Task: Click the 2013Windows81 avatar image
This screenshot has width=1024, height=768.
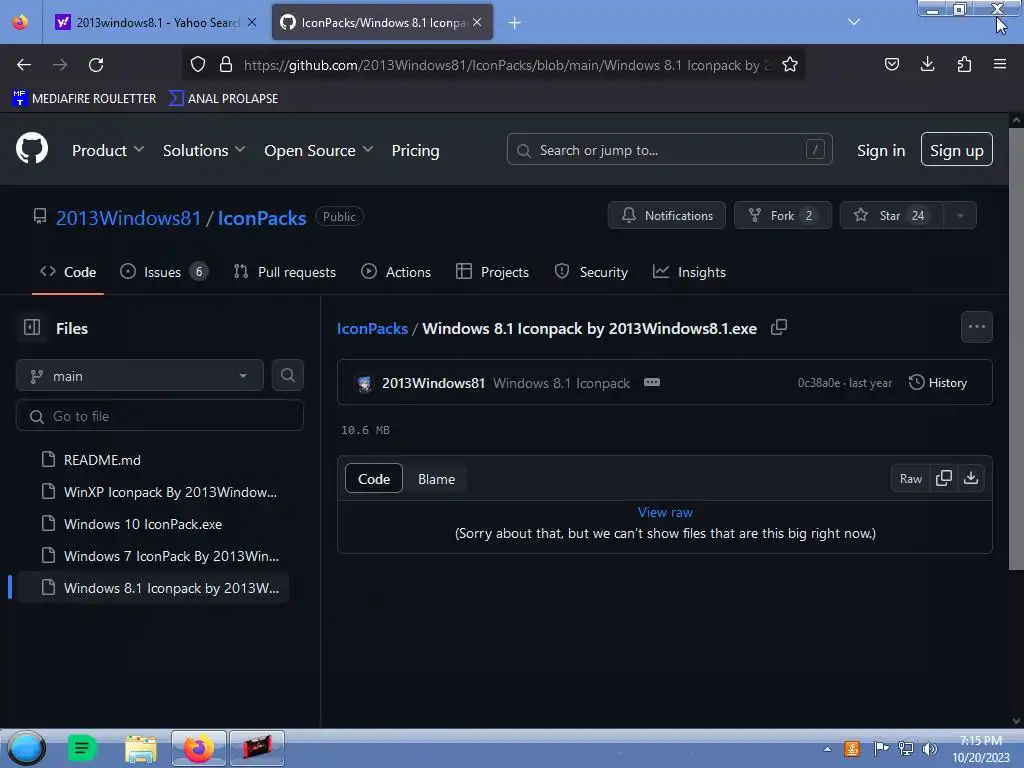Action: click(x=364, y=383)
